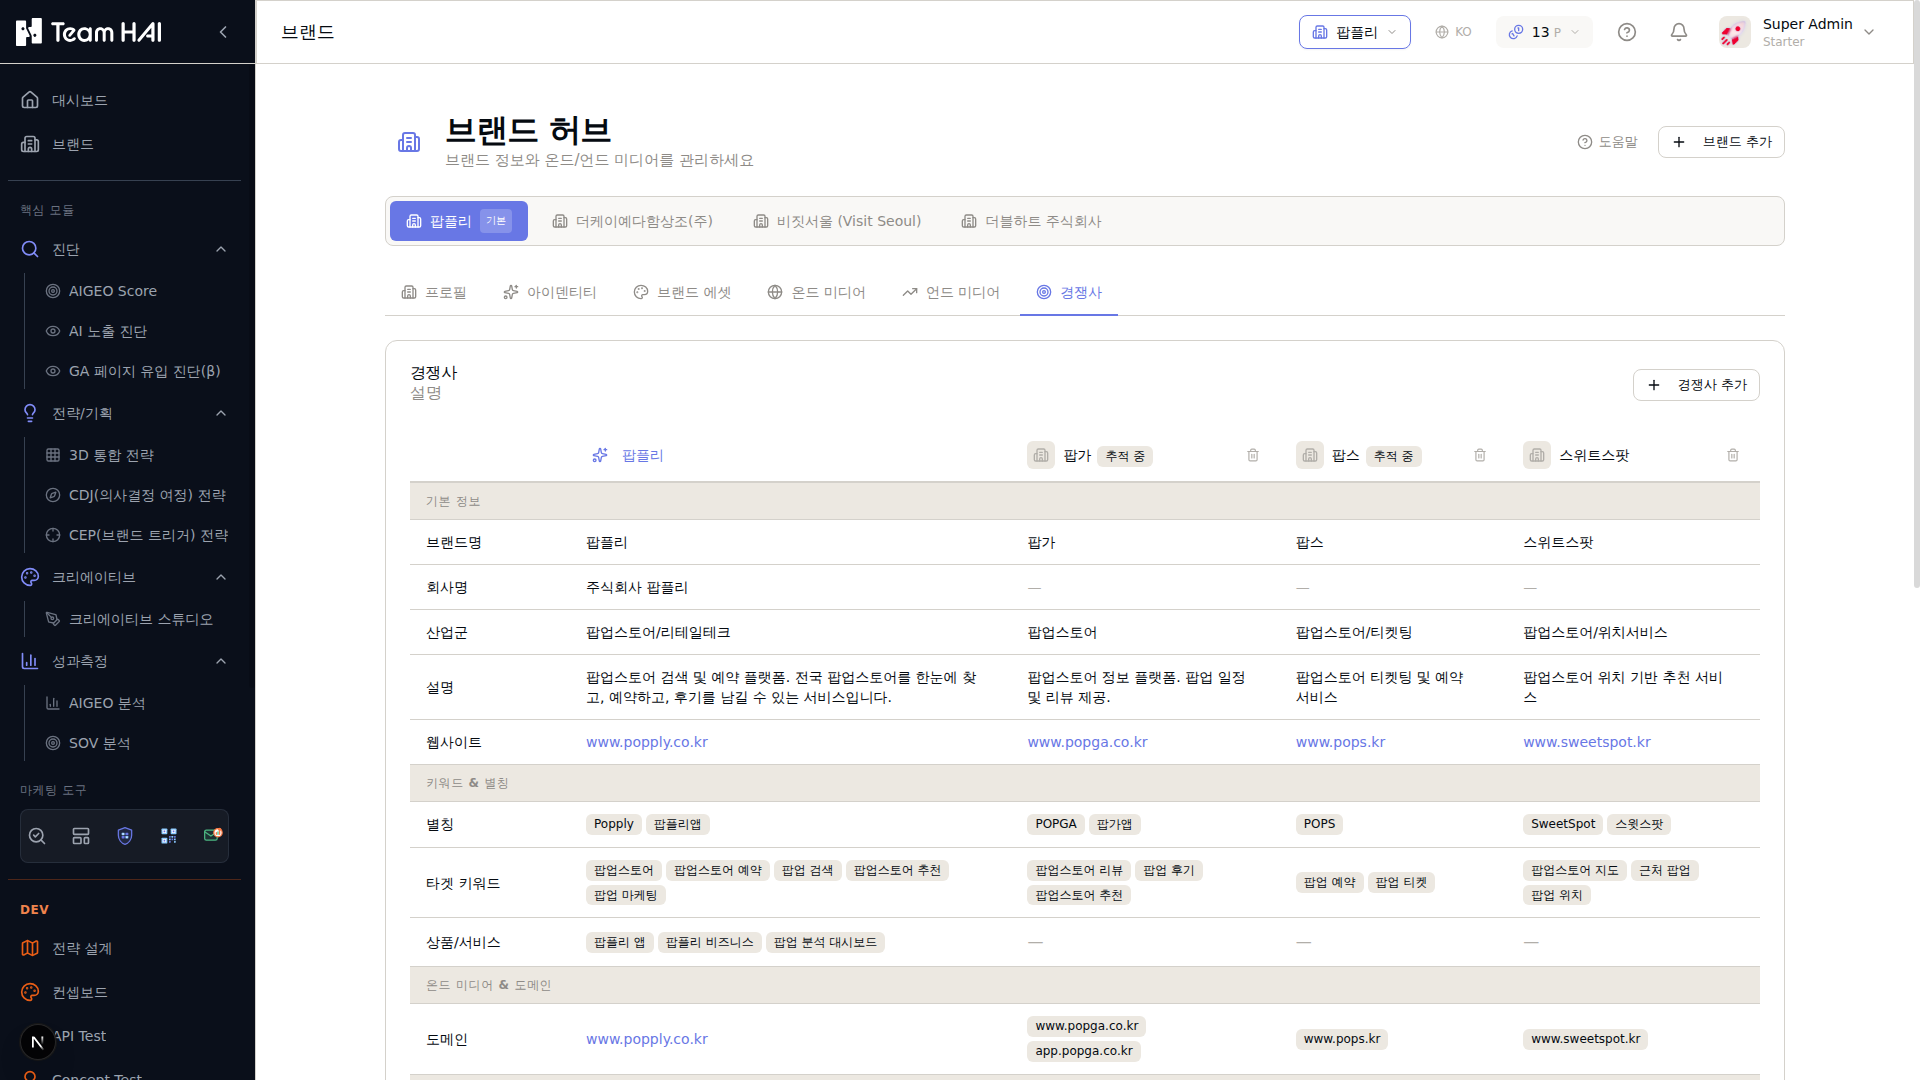Collapse the 성과측정 sidebar section
Viewport: 1920px width, 1080px height.
point(221,661)
